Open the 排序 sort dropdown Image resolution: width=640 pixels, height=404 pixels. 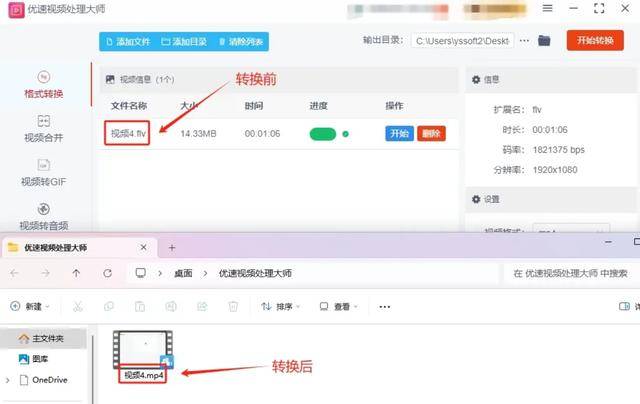tap(281, 306)
